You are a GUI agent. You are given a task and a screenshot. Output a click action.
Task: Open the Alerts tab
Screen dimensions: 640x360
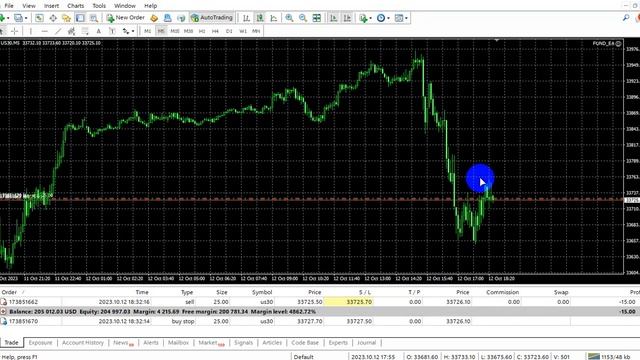tap(151, 343)
